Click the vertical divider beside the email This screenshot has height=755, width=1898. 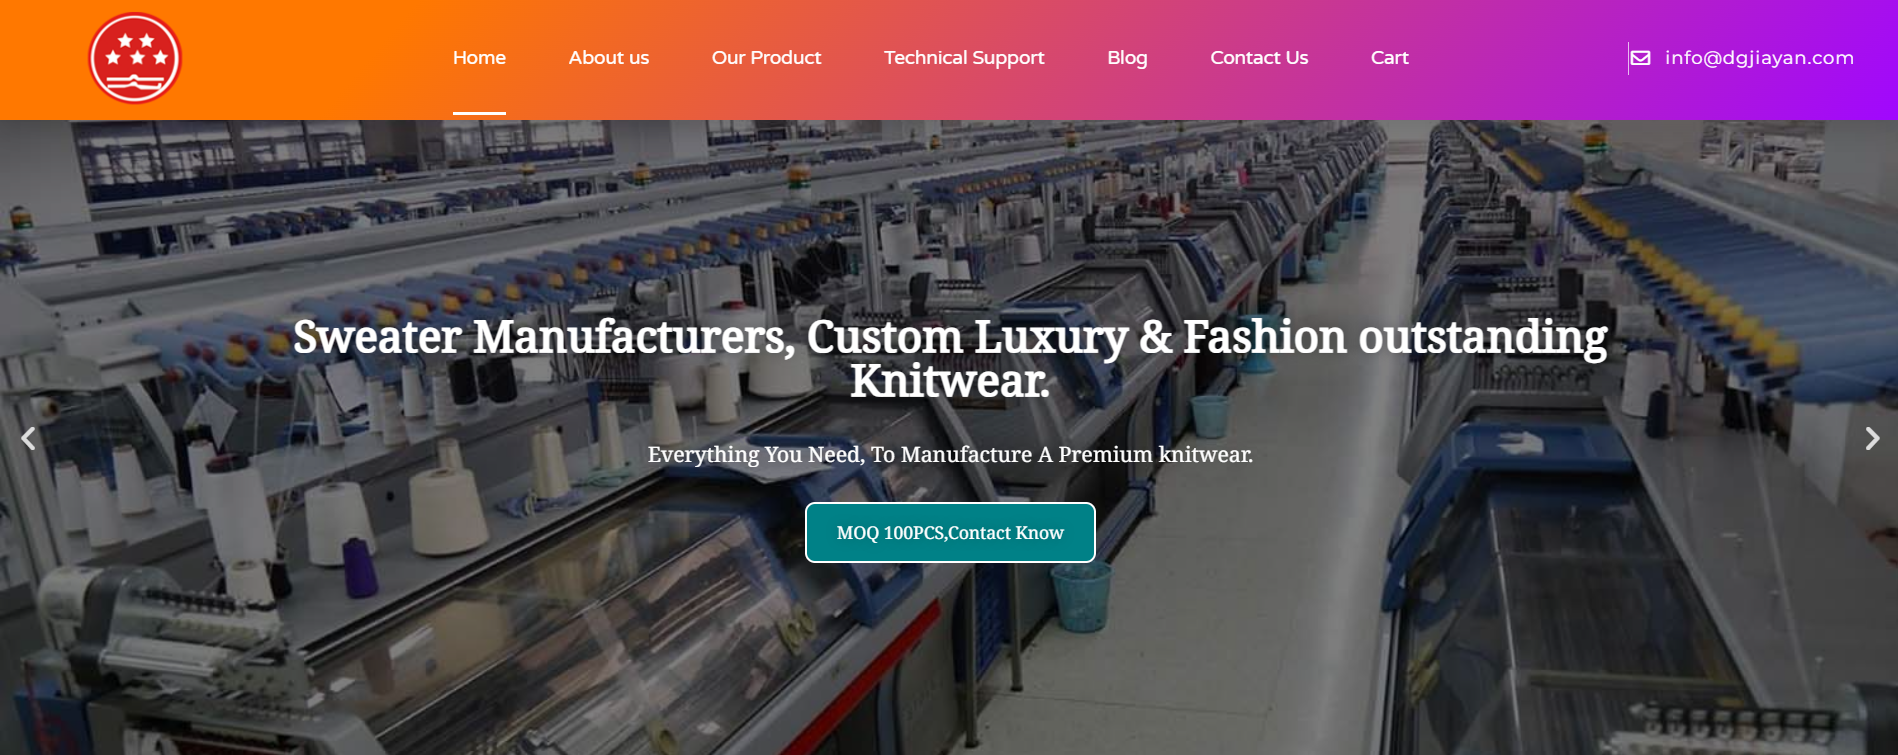tap(1628, 58)
